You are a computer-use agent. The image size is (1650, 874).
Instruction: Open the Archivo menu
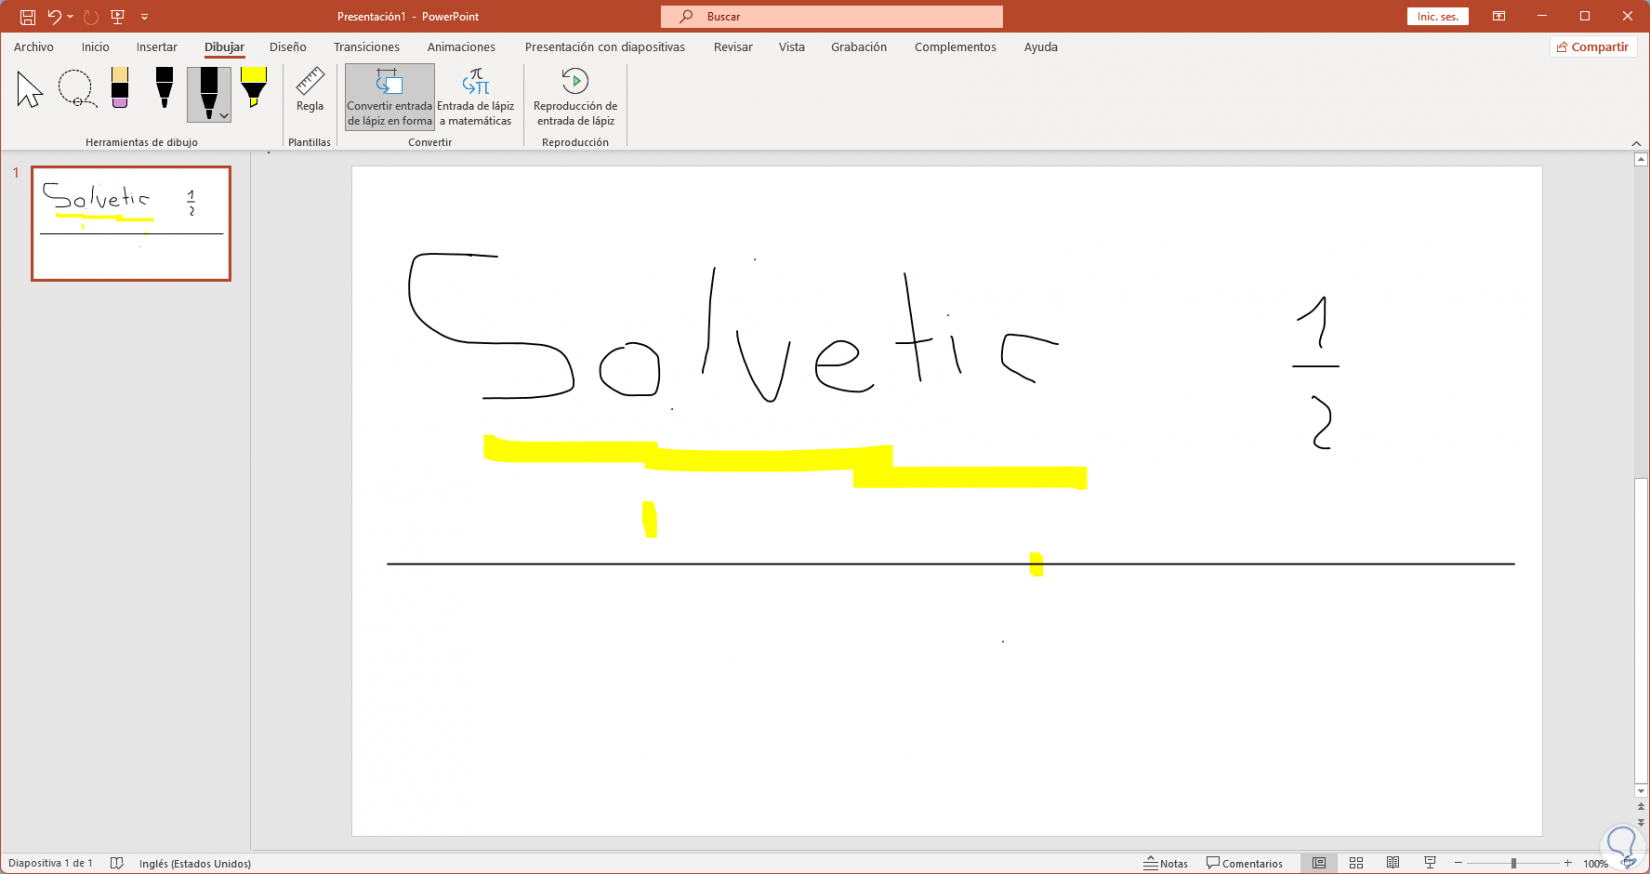34,47
